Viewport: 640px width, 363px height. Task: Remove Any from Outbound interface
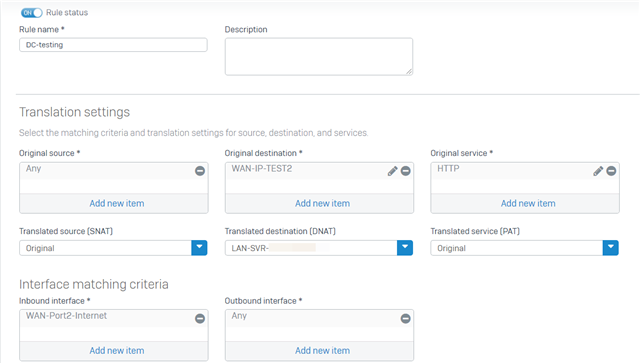point(405,318)
